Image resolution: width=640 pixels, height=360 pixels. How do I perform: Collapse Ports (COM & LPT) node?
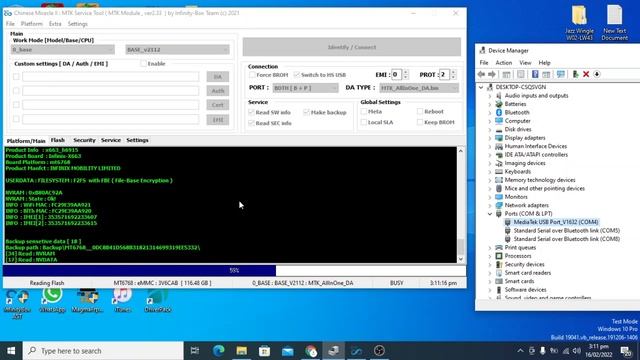(x=490, y=213)
